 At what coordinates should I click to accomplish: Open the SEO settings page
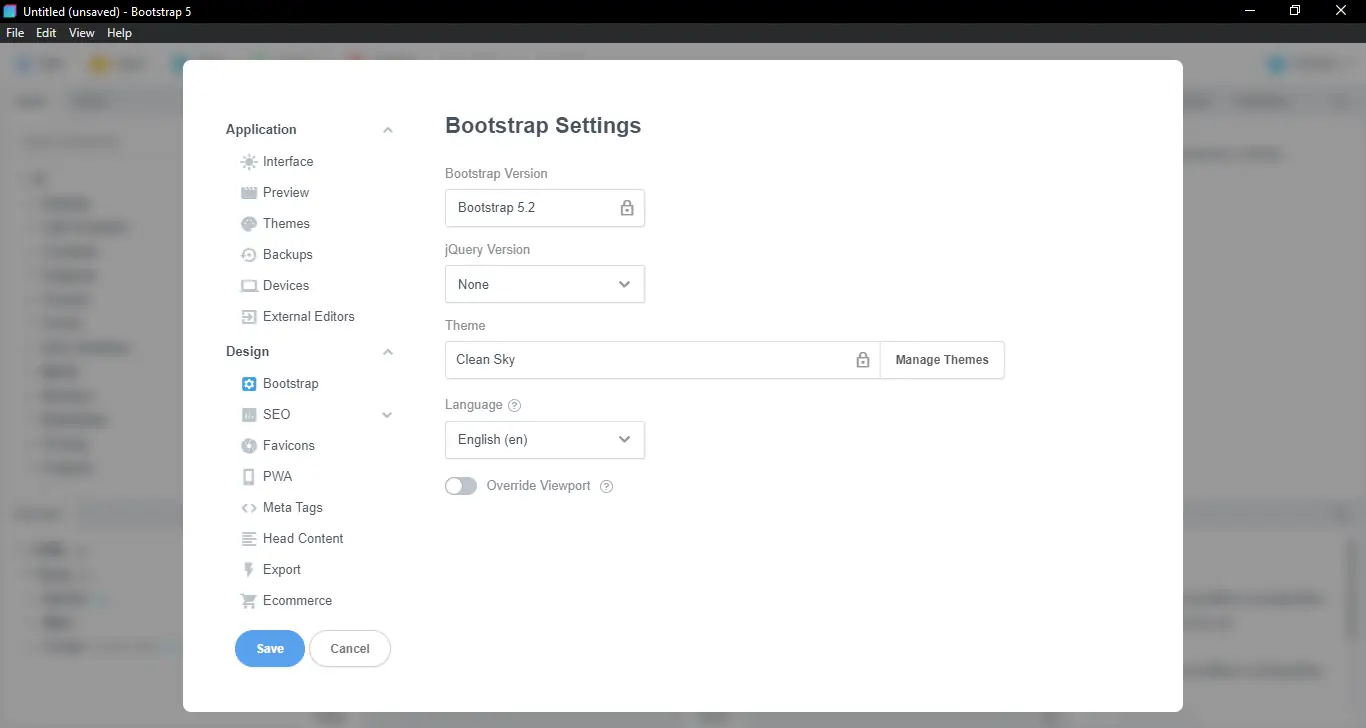(x=277, y=415)
